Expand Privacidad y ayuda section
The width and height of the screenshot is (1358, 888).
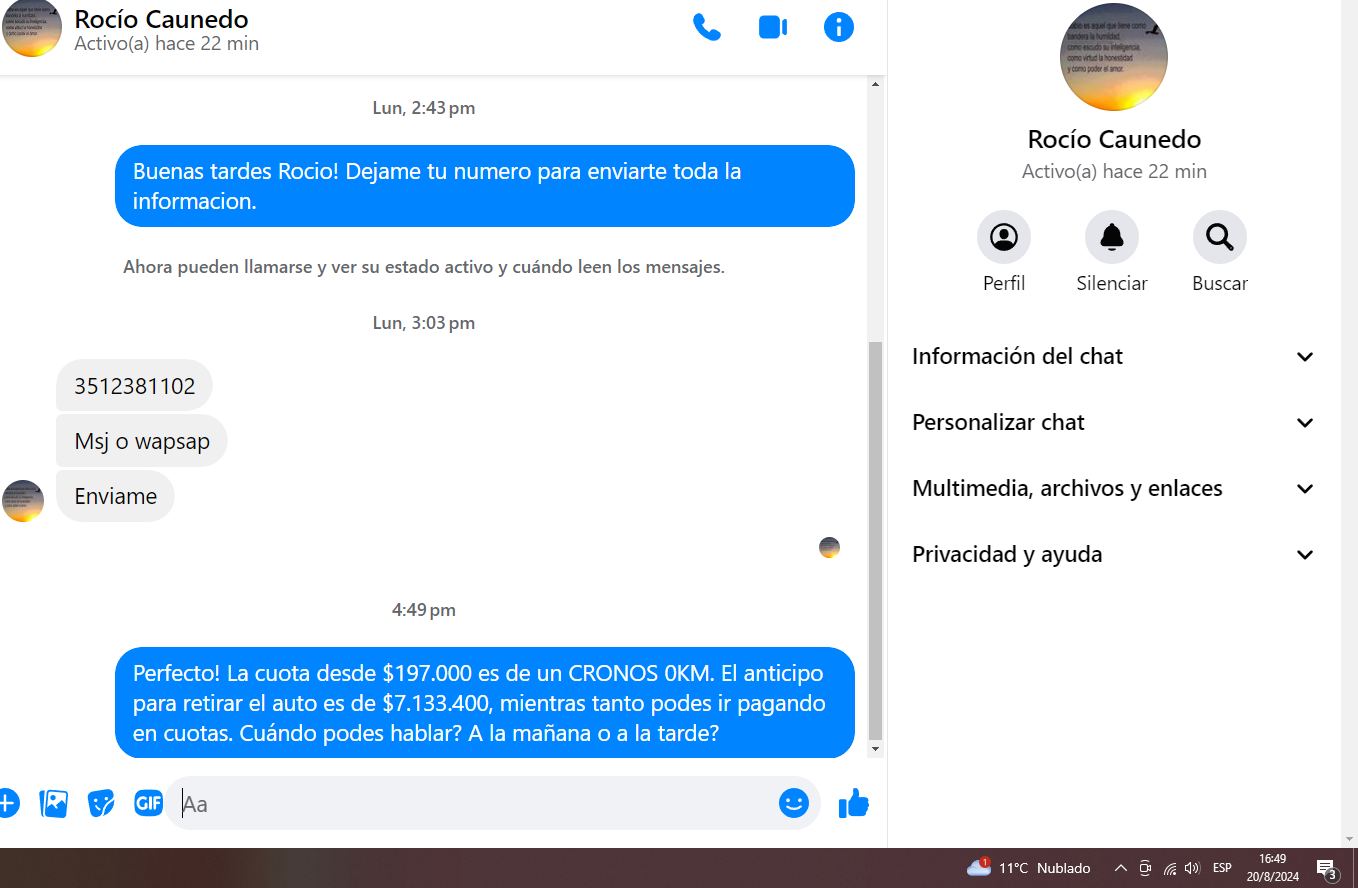click(1113, 555)
